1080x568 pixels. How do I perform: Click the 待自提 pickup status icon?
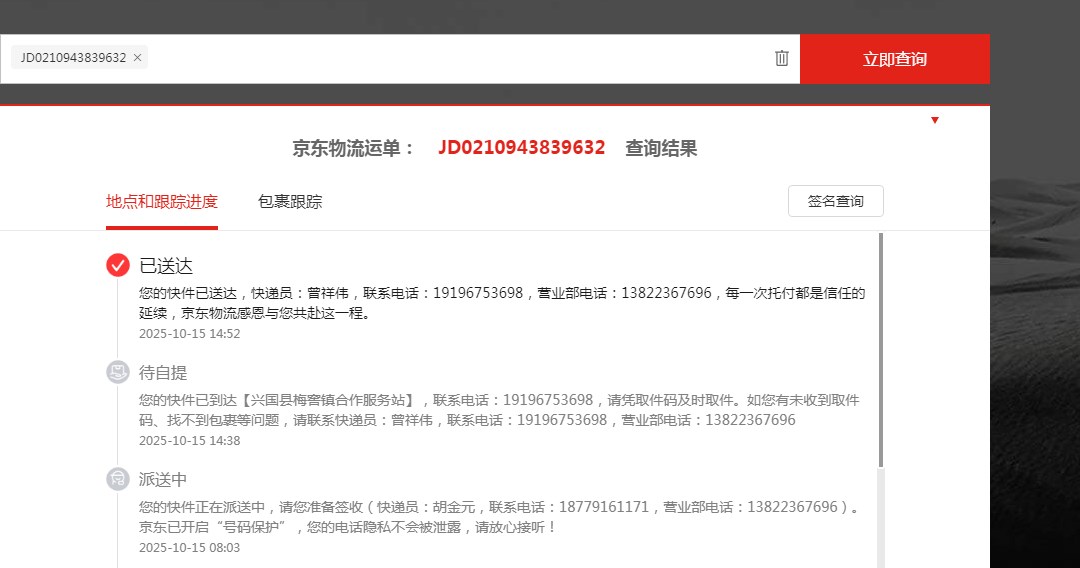click(x=118, y=372)
